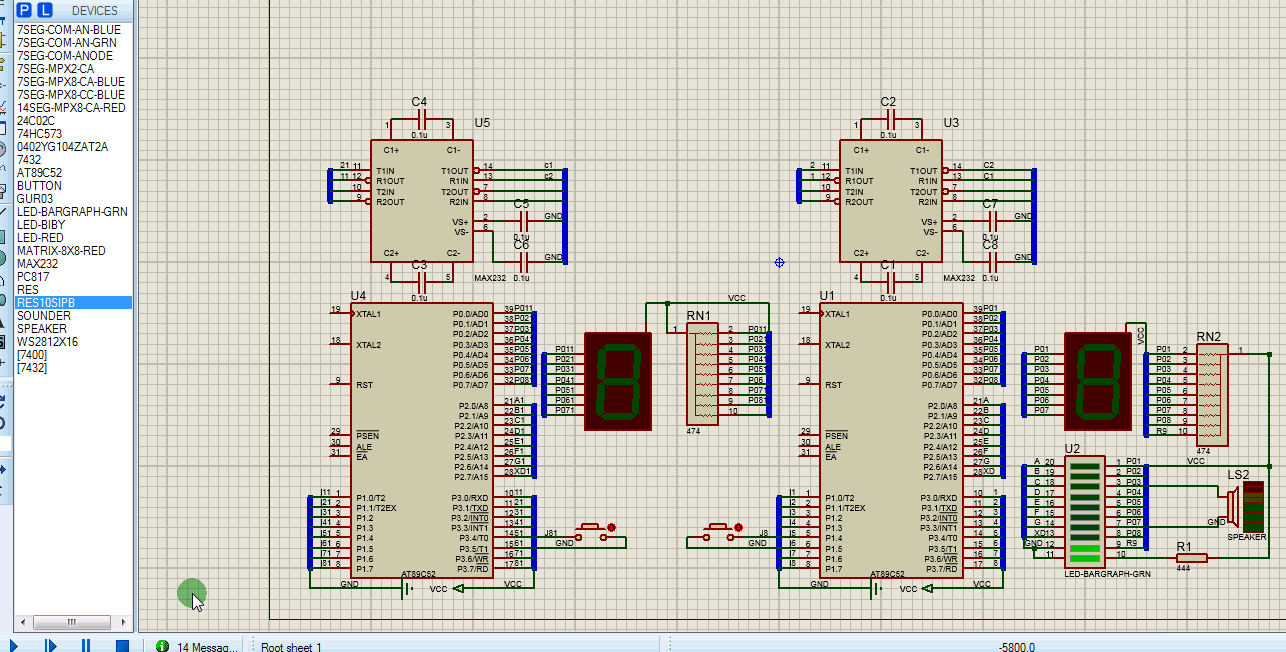Click the P pick devices button
This screenshot has width=1286, height=652.
[x=25, y=10]
